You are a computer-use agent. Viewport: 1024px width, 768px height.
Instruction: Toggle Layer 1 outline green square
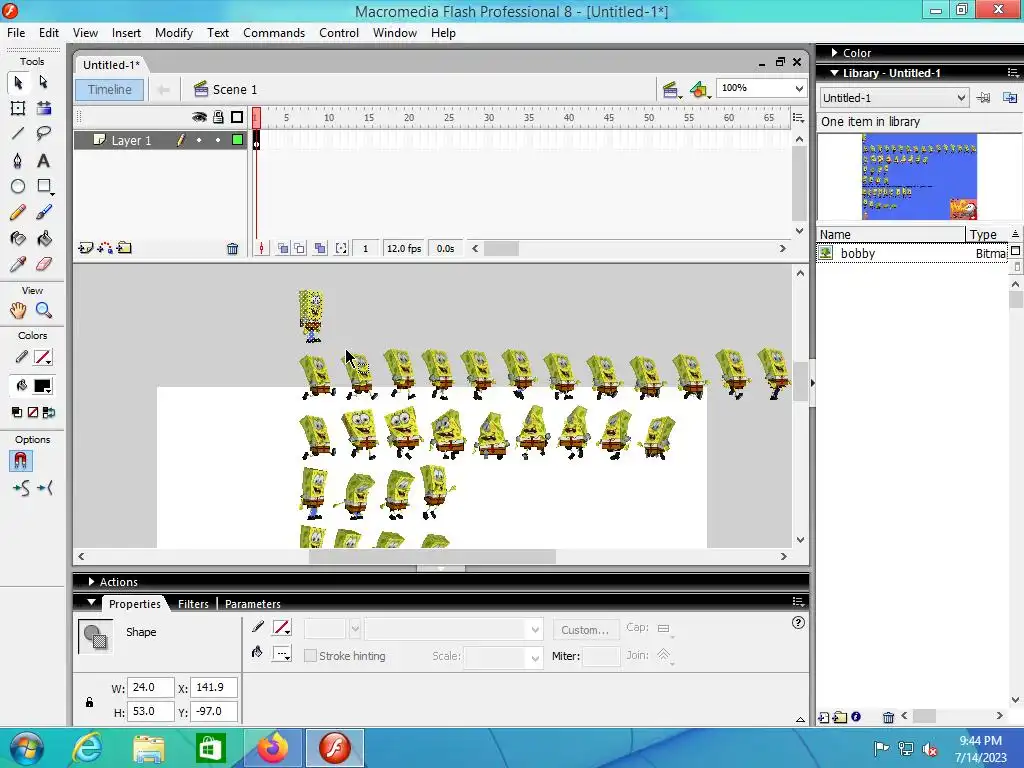pos(238,140)
